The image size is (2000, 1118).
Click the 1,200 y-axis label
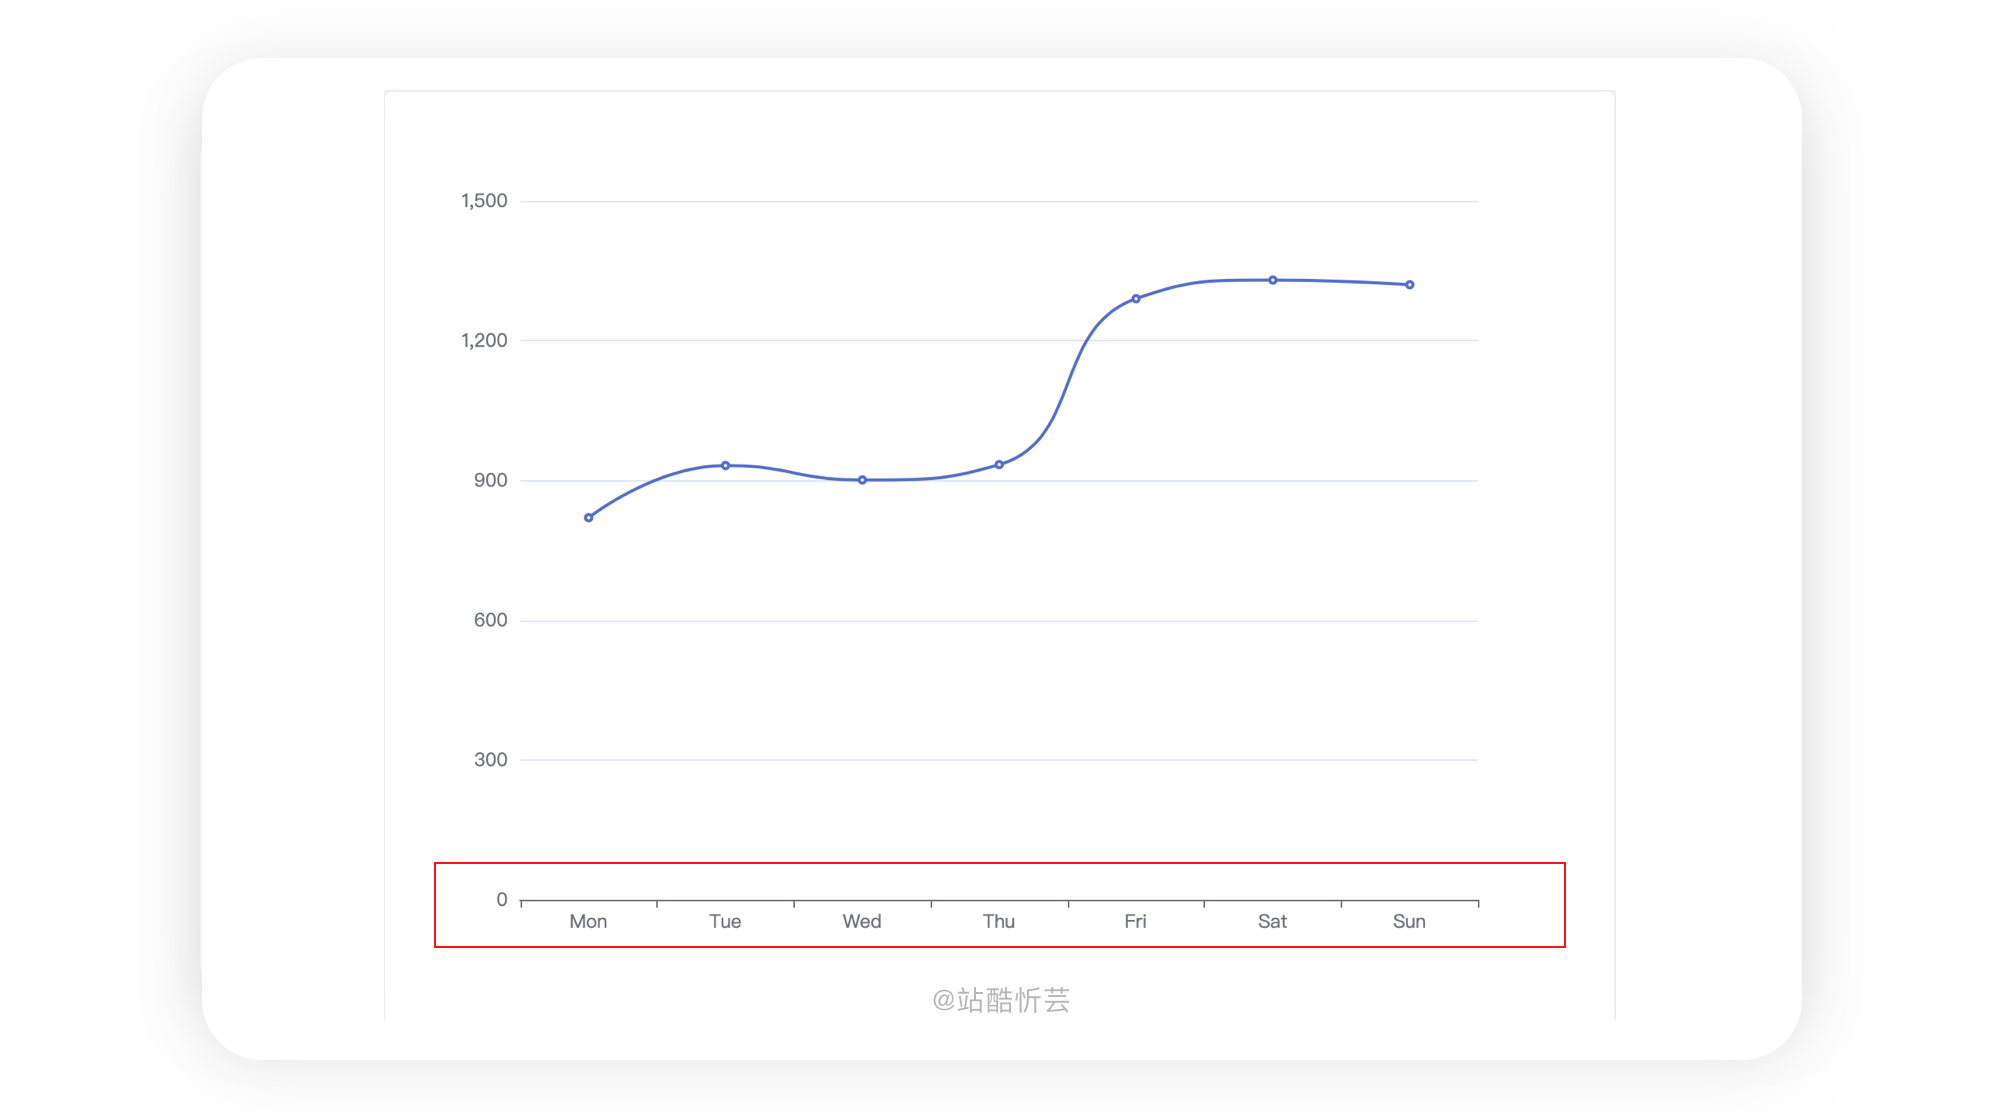click(x=484, y=341)
